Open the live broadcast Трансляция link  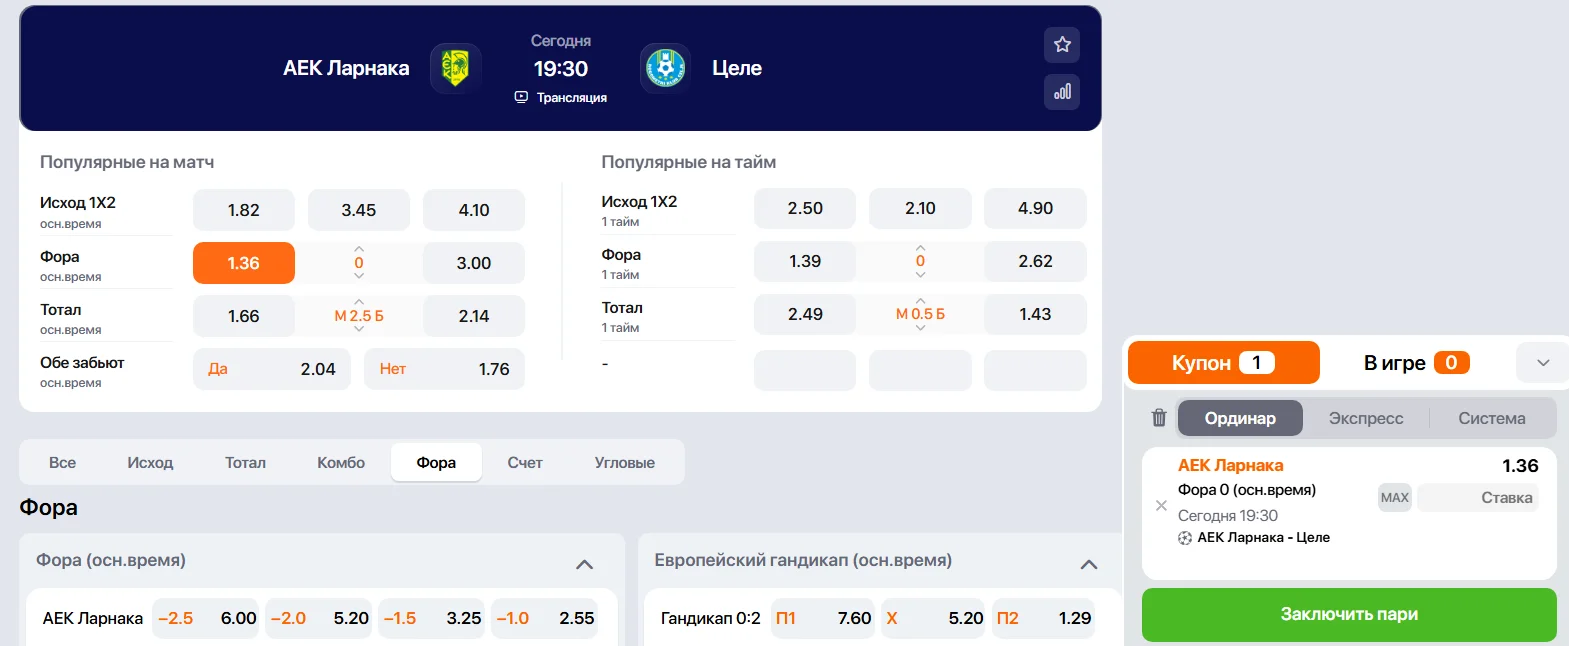(561, 97)
